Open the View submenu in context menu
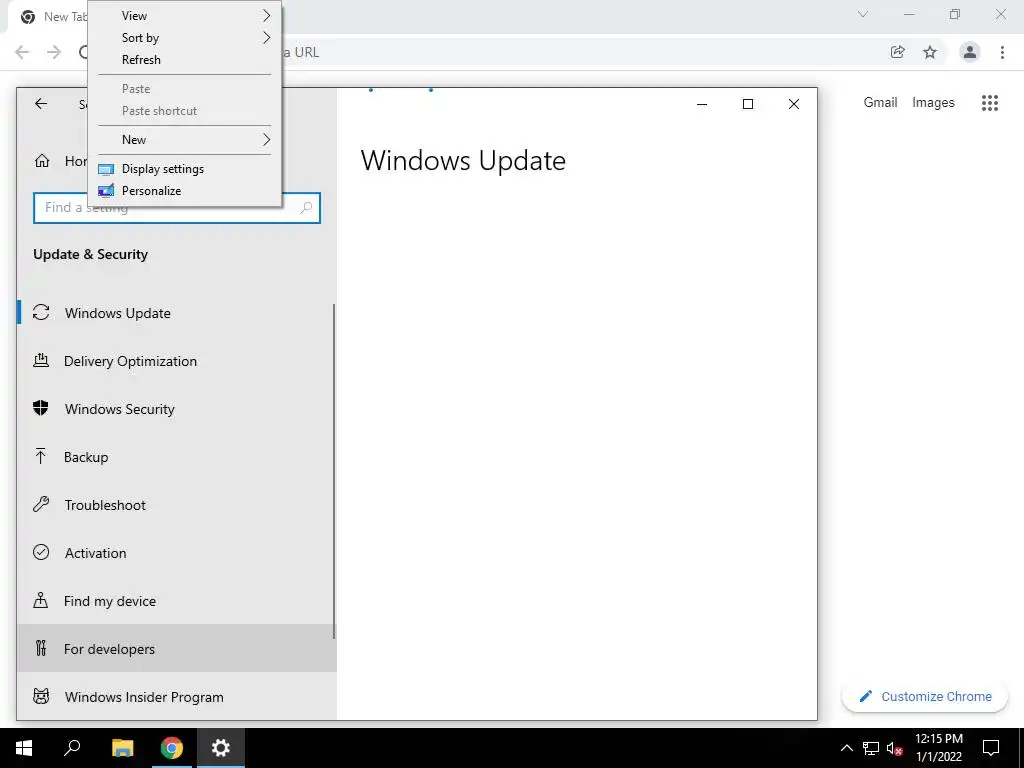This screenshot has height=768, width=1024. click(185, 16)
